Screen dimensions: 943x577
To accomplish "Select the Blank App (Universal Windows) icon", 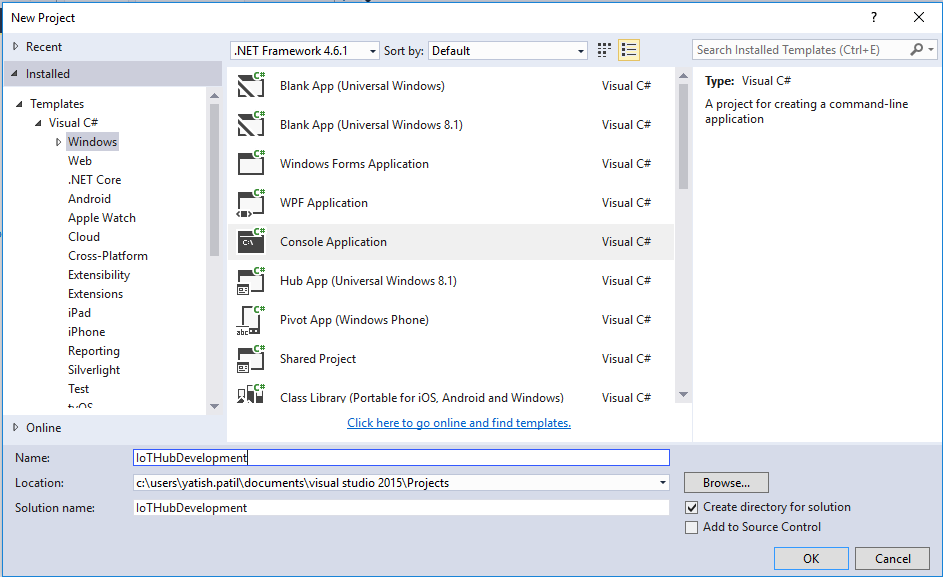I will pos(250,86).
